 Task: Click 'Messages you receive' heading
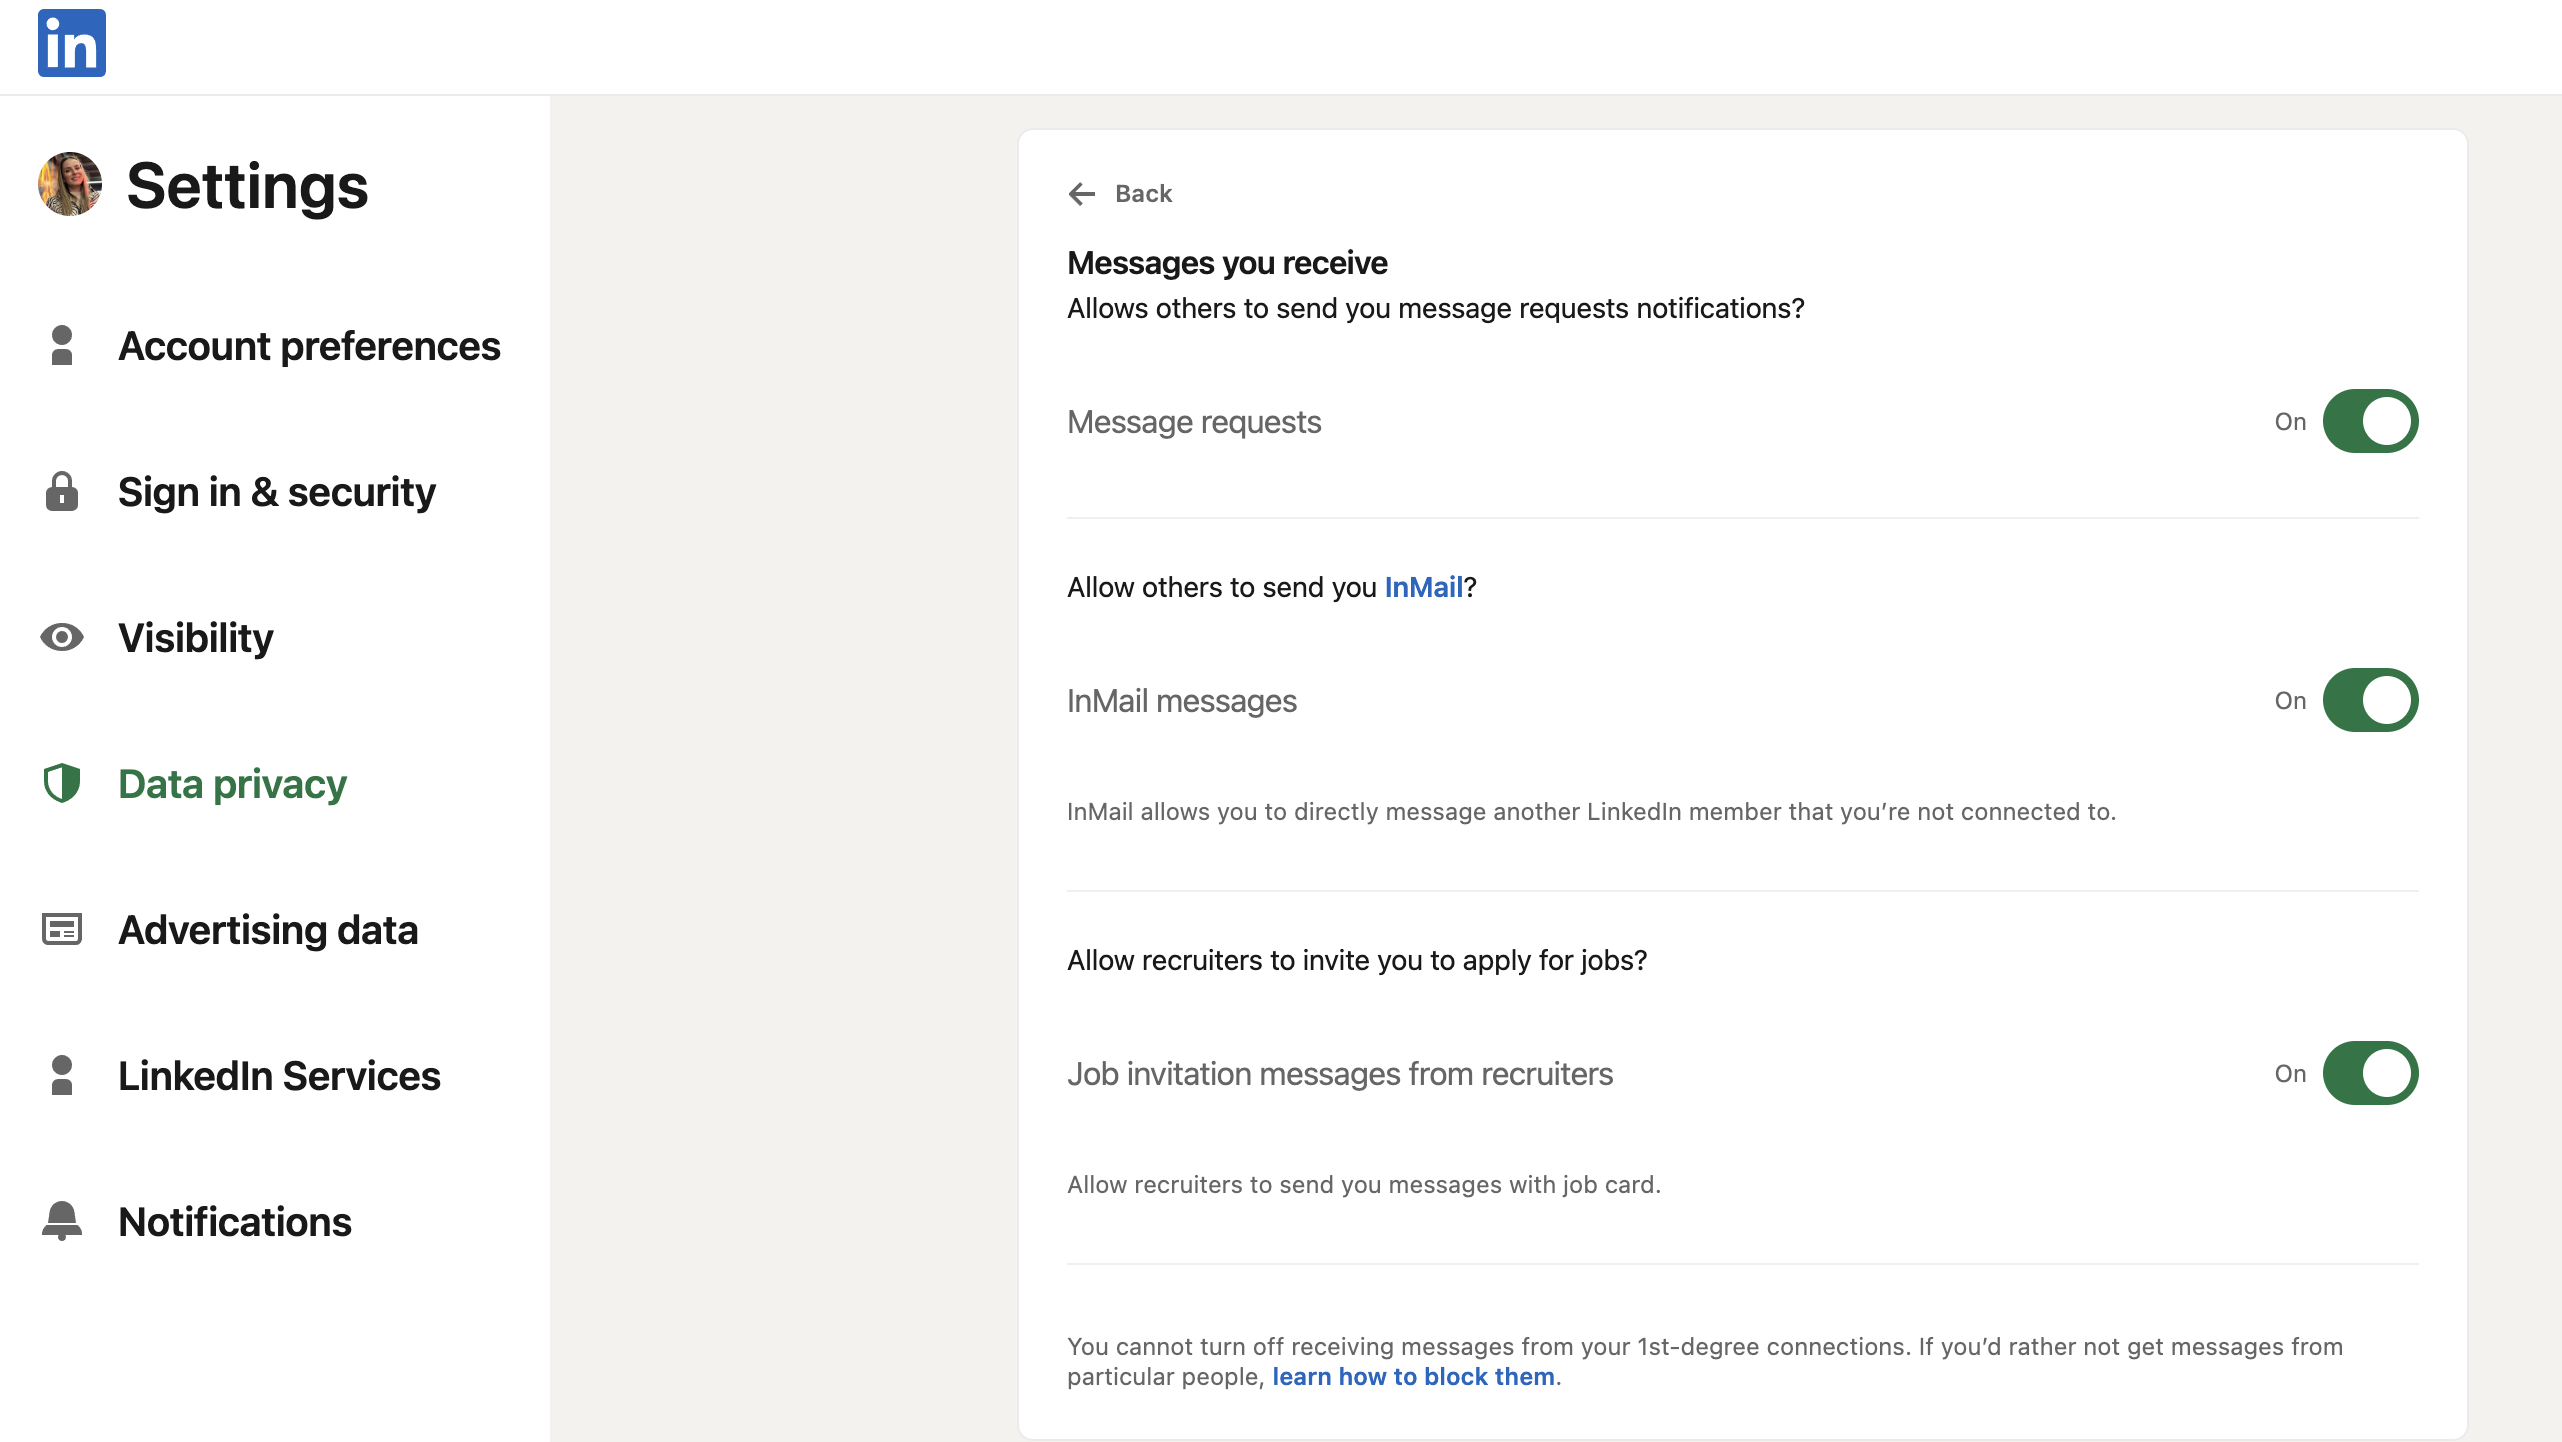(1227, 263)
